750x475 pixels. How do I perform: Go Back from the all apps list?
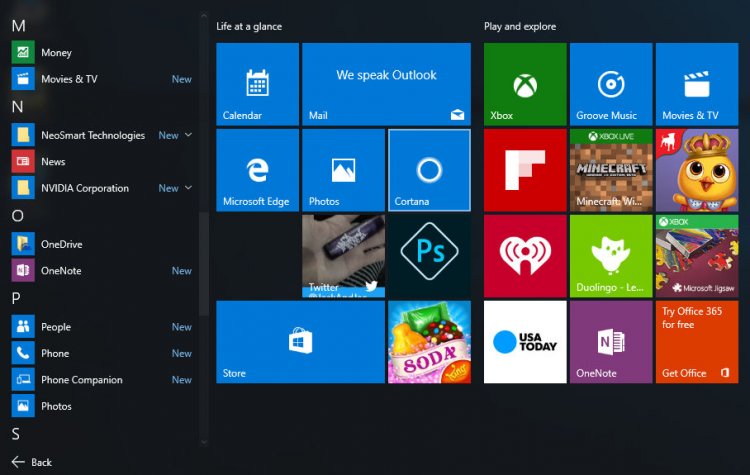(32, 462)
